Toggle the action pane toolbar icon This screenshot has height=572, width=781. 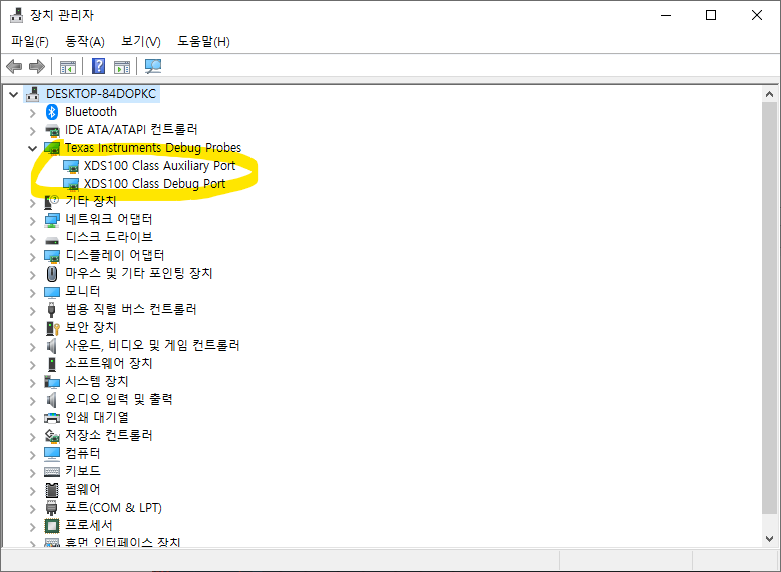pos(122,66)
